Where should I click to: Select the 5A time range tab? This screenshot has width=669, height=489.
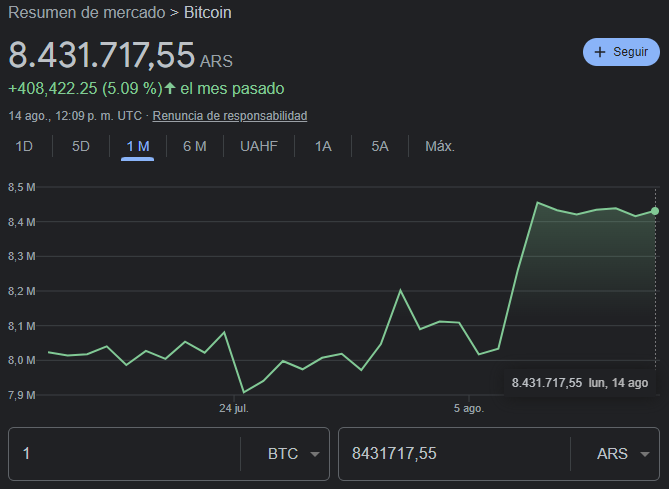tap(380, 146)
